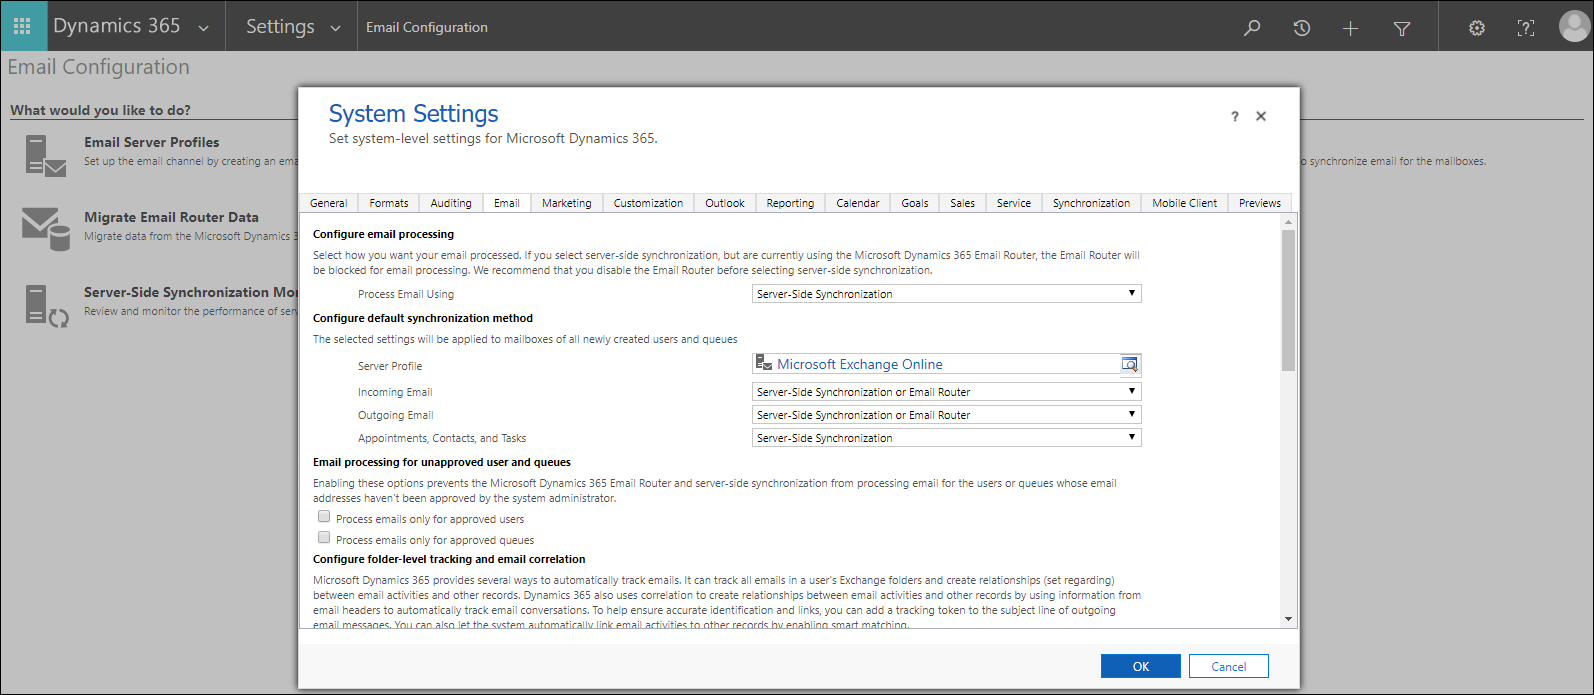Viewport: 1594px width, 695px height.
Task: Open Appointments, Contacts, and Tasks dropdown
Action: pos(946,438)
